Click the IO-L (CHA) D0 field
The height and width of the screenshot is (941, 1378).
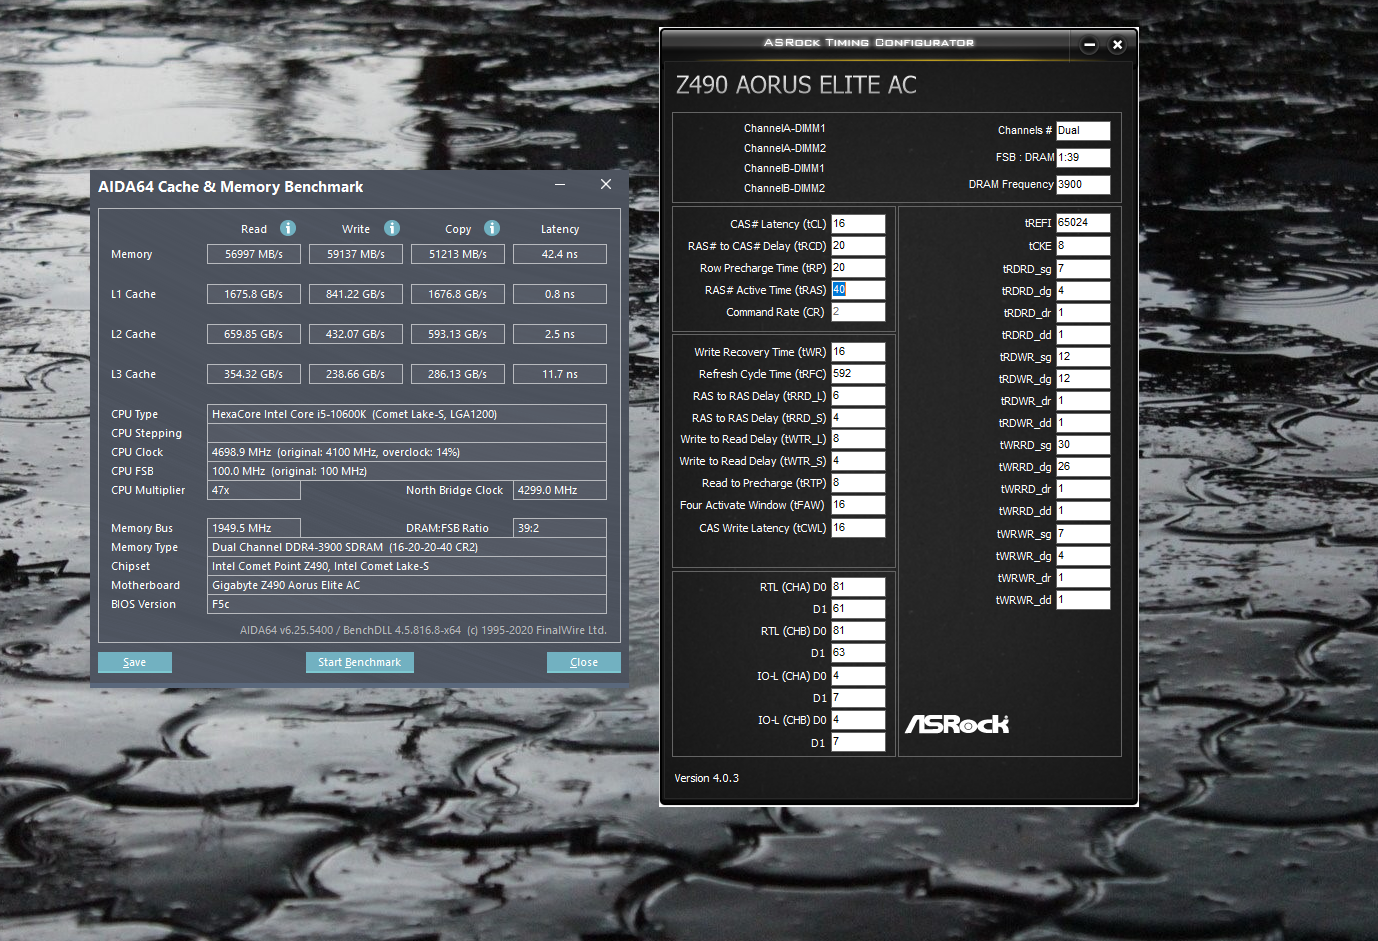pyautogui.click(x=858, y=676)
